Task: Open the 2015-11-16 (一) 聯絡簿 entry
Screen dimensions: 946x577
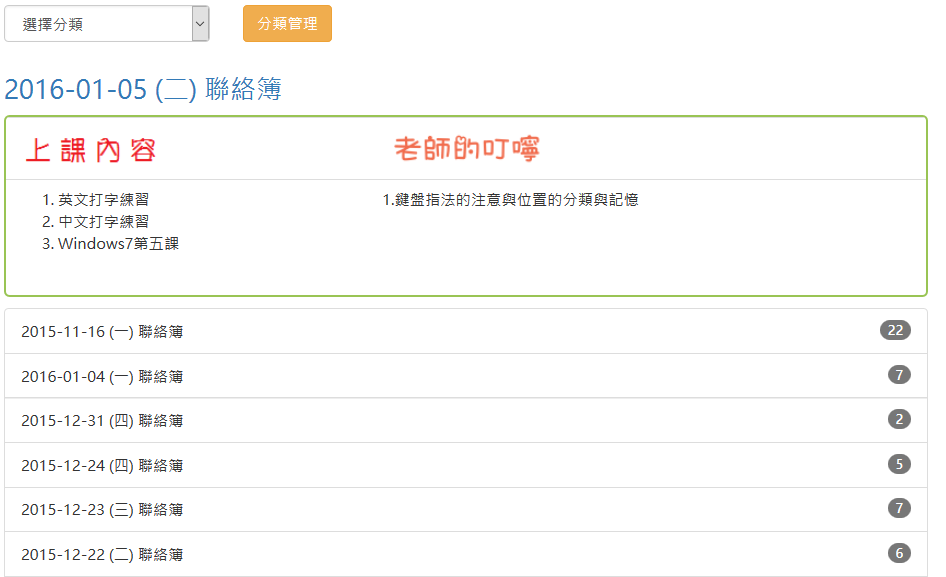Action: click(x=102, y=332)
